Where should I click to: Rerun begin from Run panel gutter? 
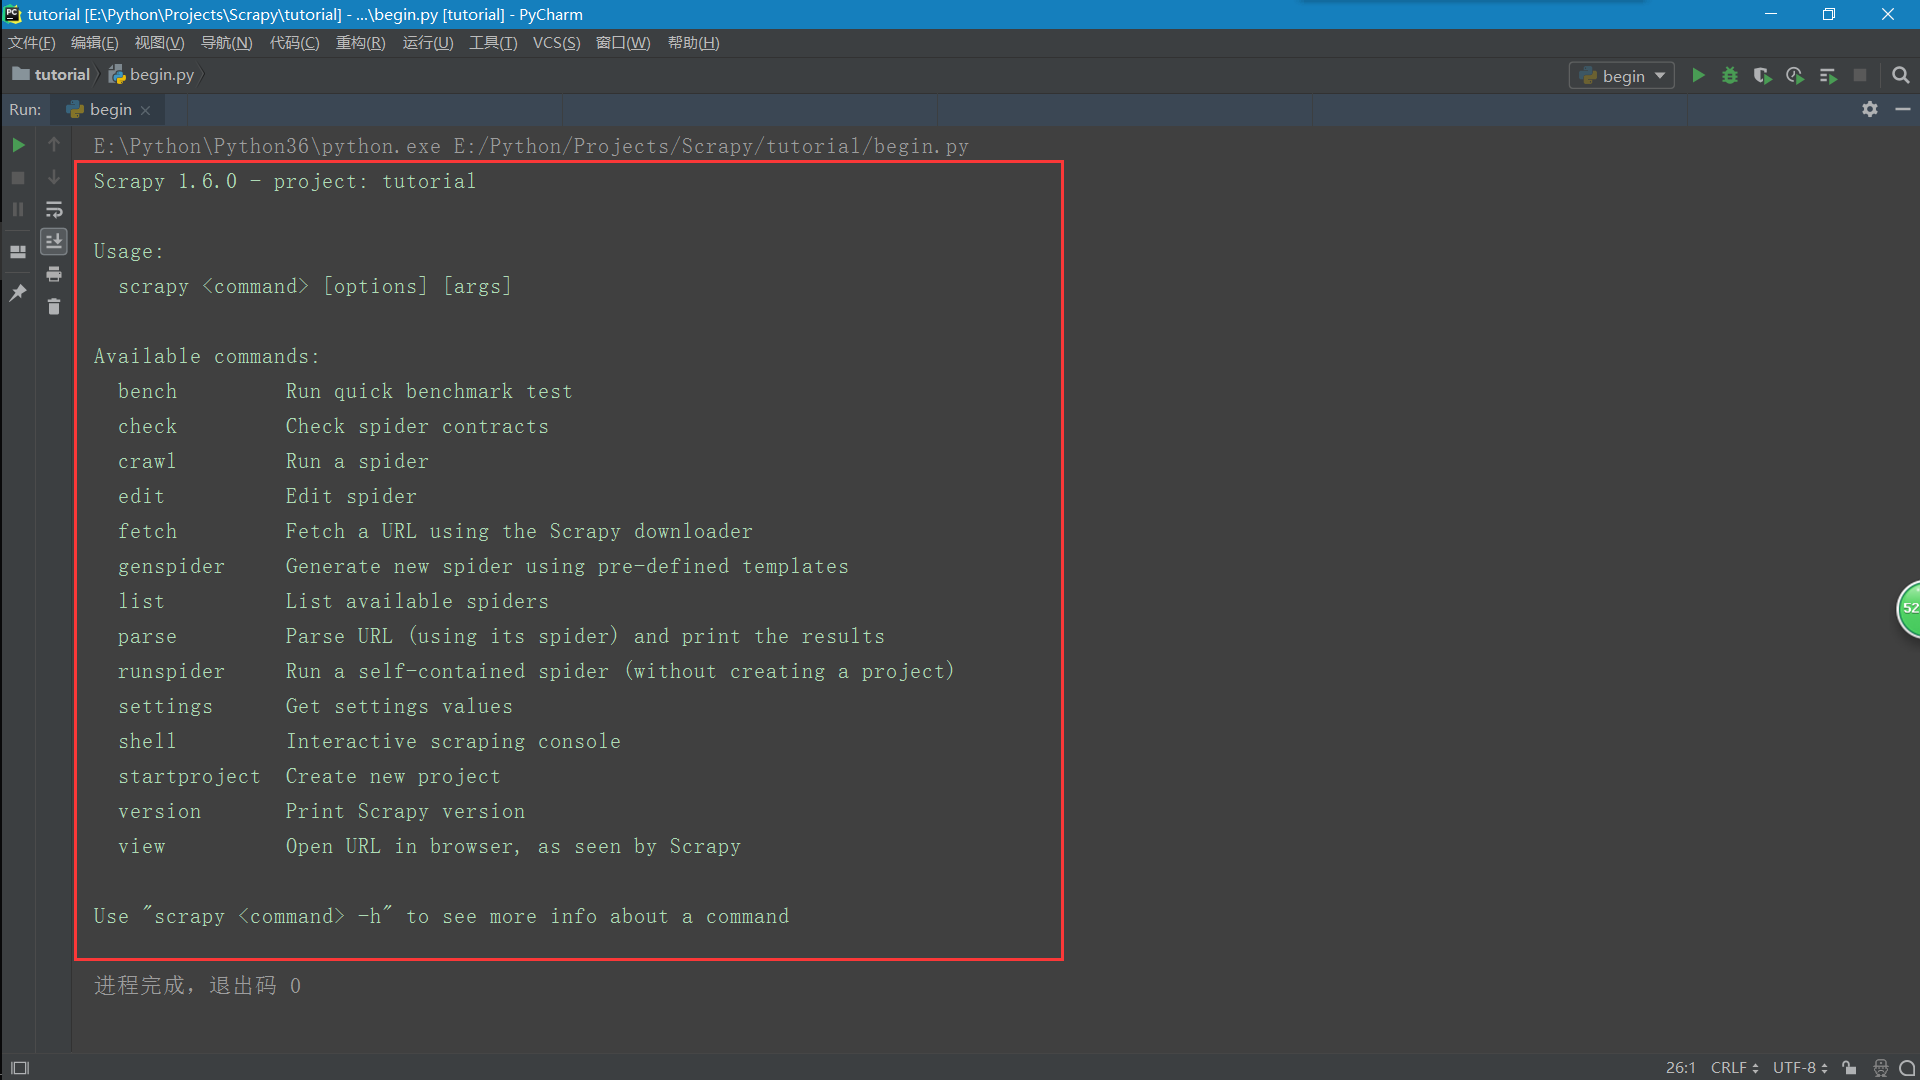tap(18, 145)
